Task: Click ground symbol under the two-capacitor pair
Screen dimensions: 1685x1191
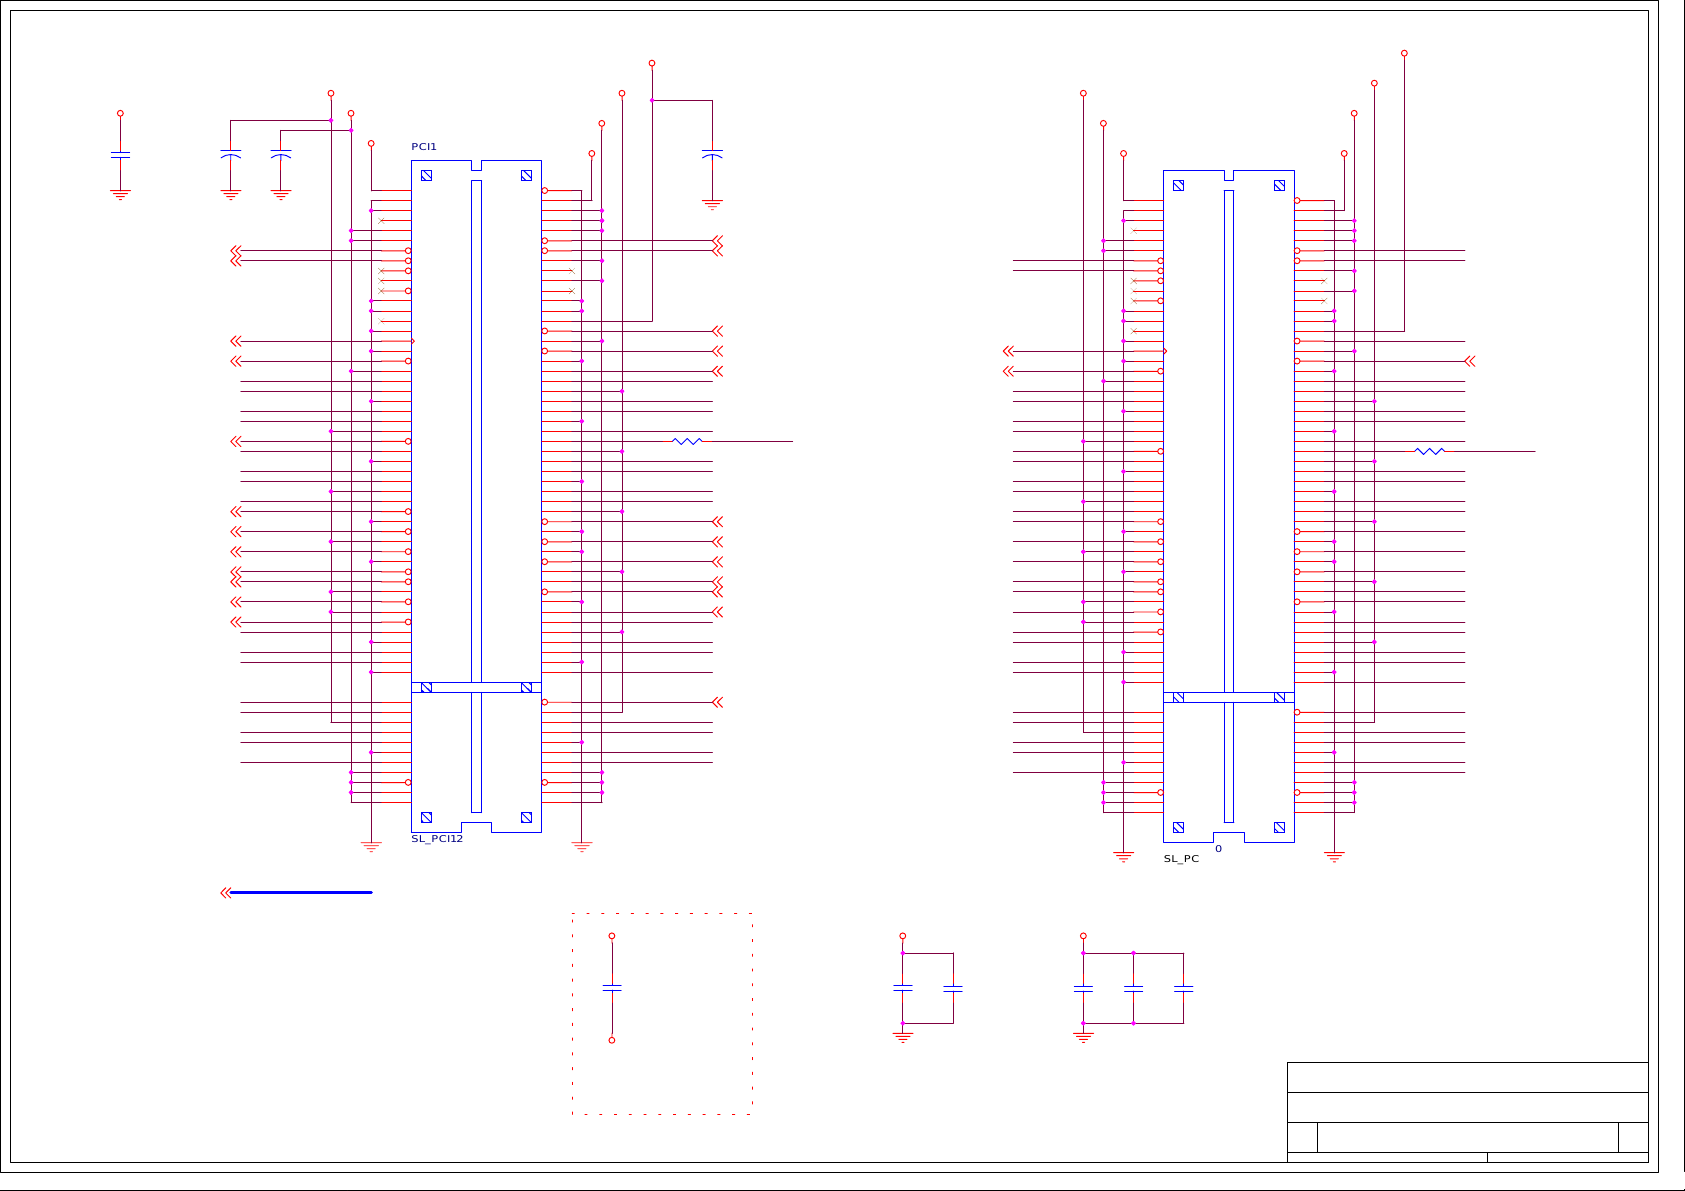Action: coord(903,1038)
